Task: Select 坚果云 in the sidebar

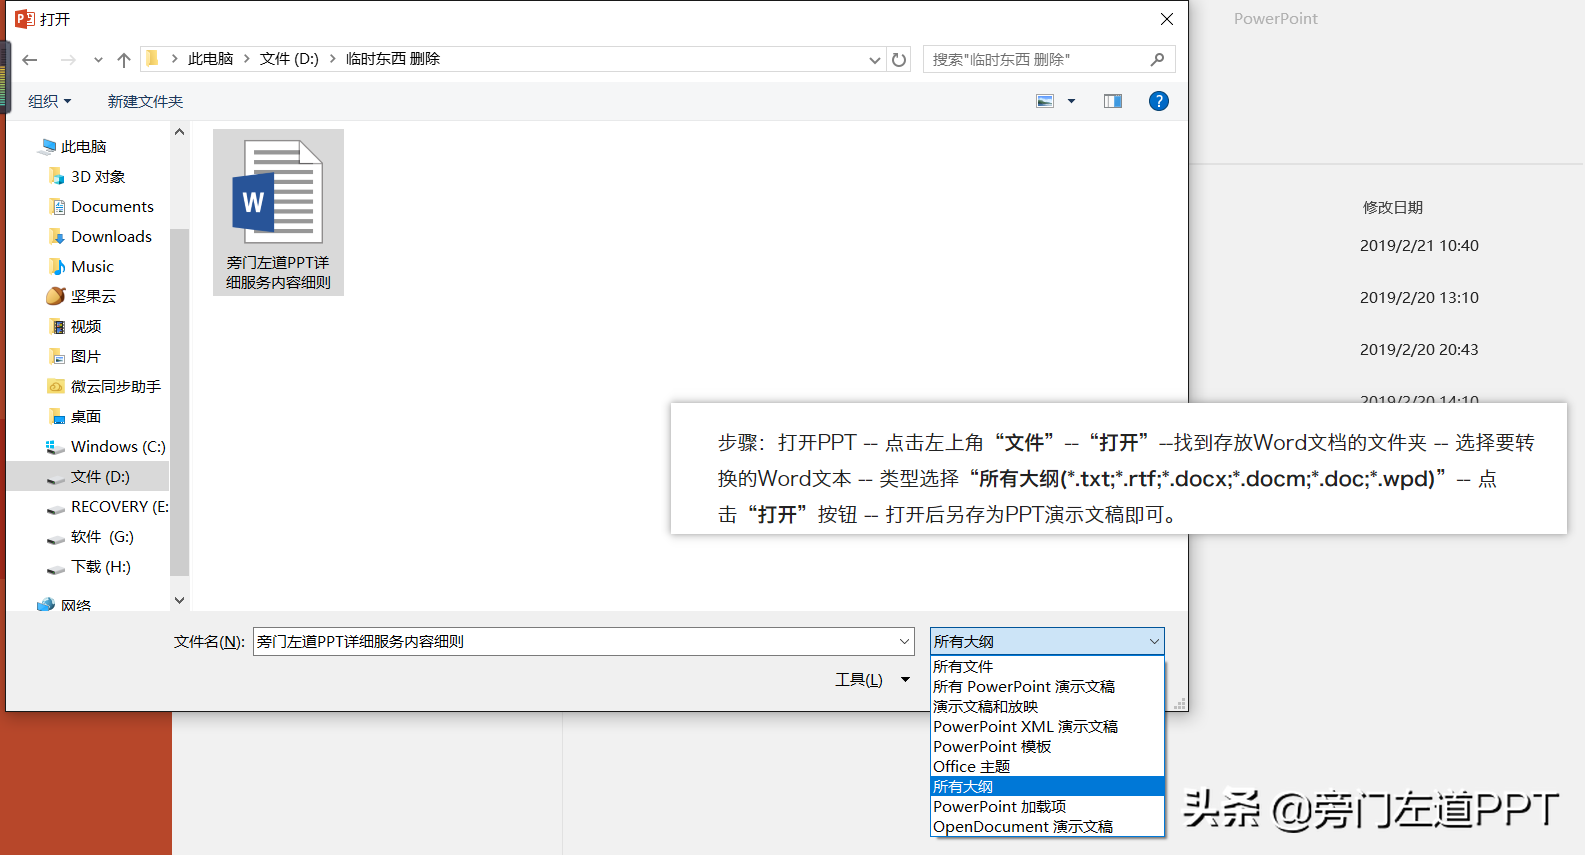Action: [93, 296]
